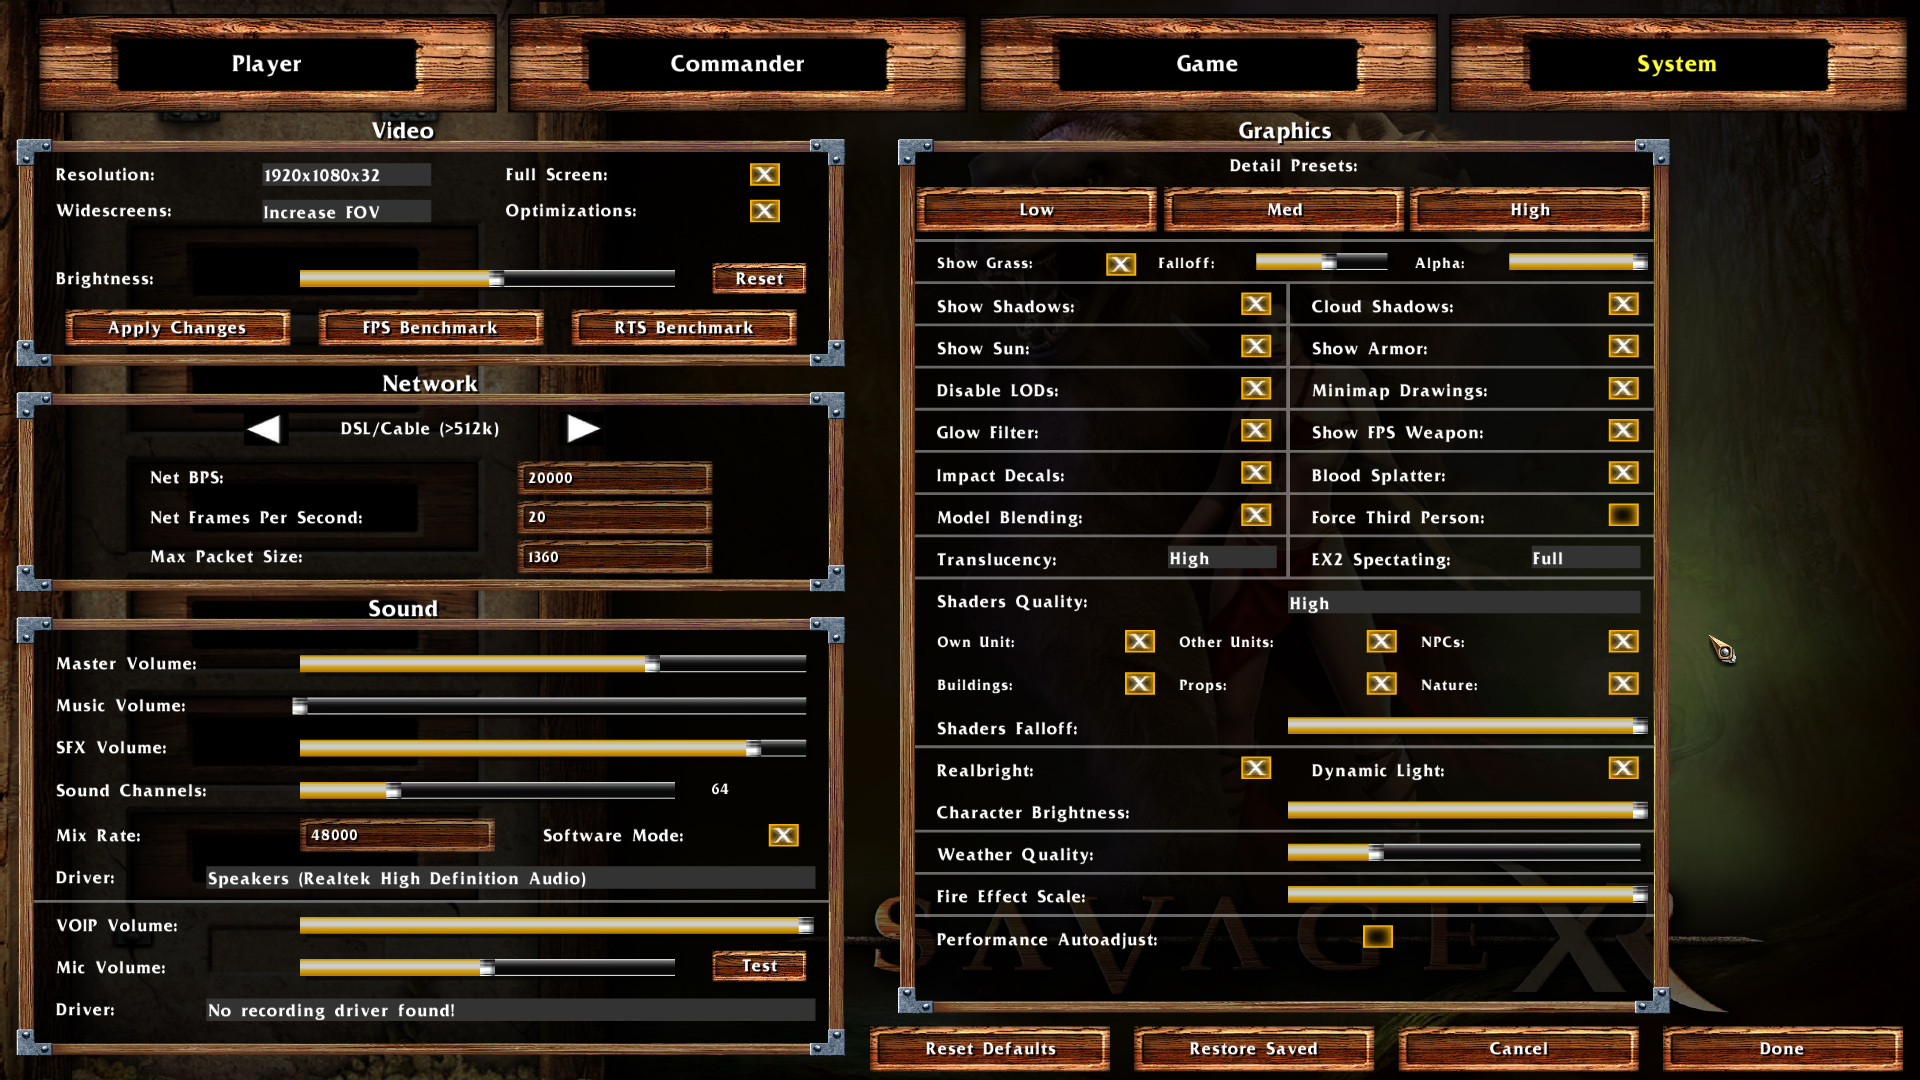Toggle shaders for Props
Image resolution: width=1920 pixels, height=1080 pixels.
1381,684
